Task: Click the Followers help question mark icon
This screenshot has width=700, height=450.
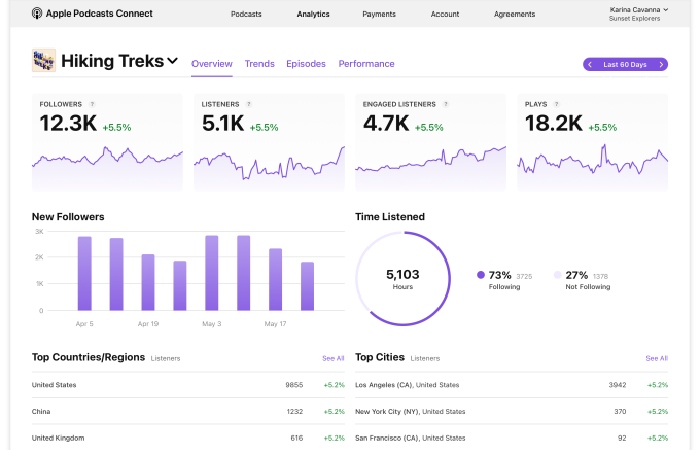Action: [x=92, y=104]
